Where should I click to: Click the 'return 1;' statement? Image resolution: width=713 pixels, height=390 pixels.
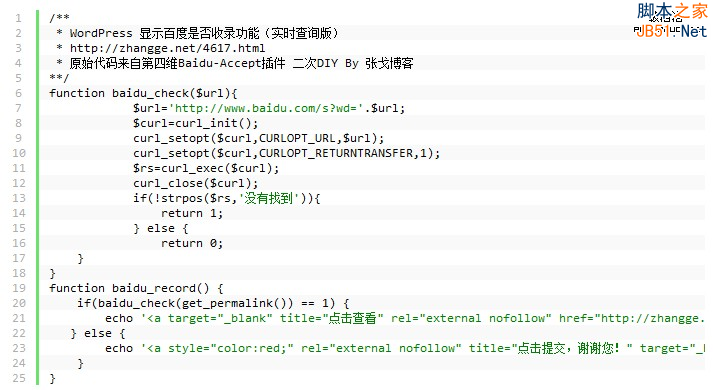[x=192, y=213]
